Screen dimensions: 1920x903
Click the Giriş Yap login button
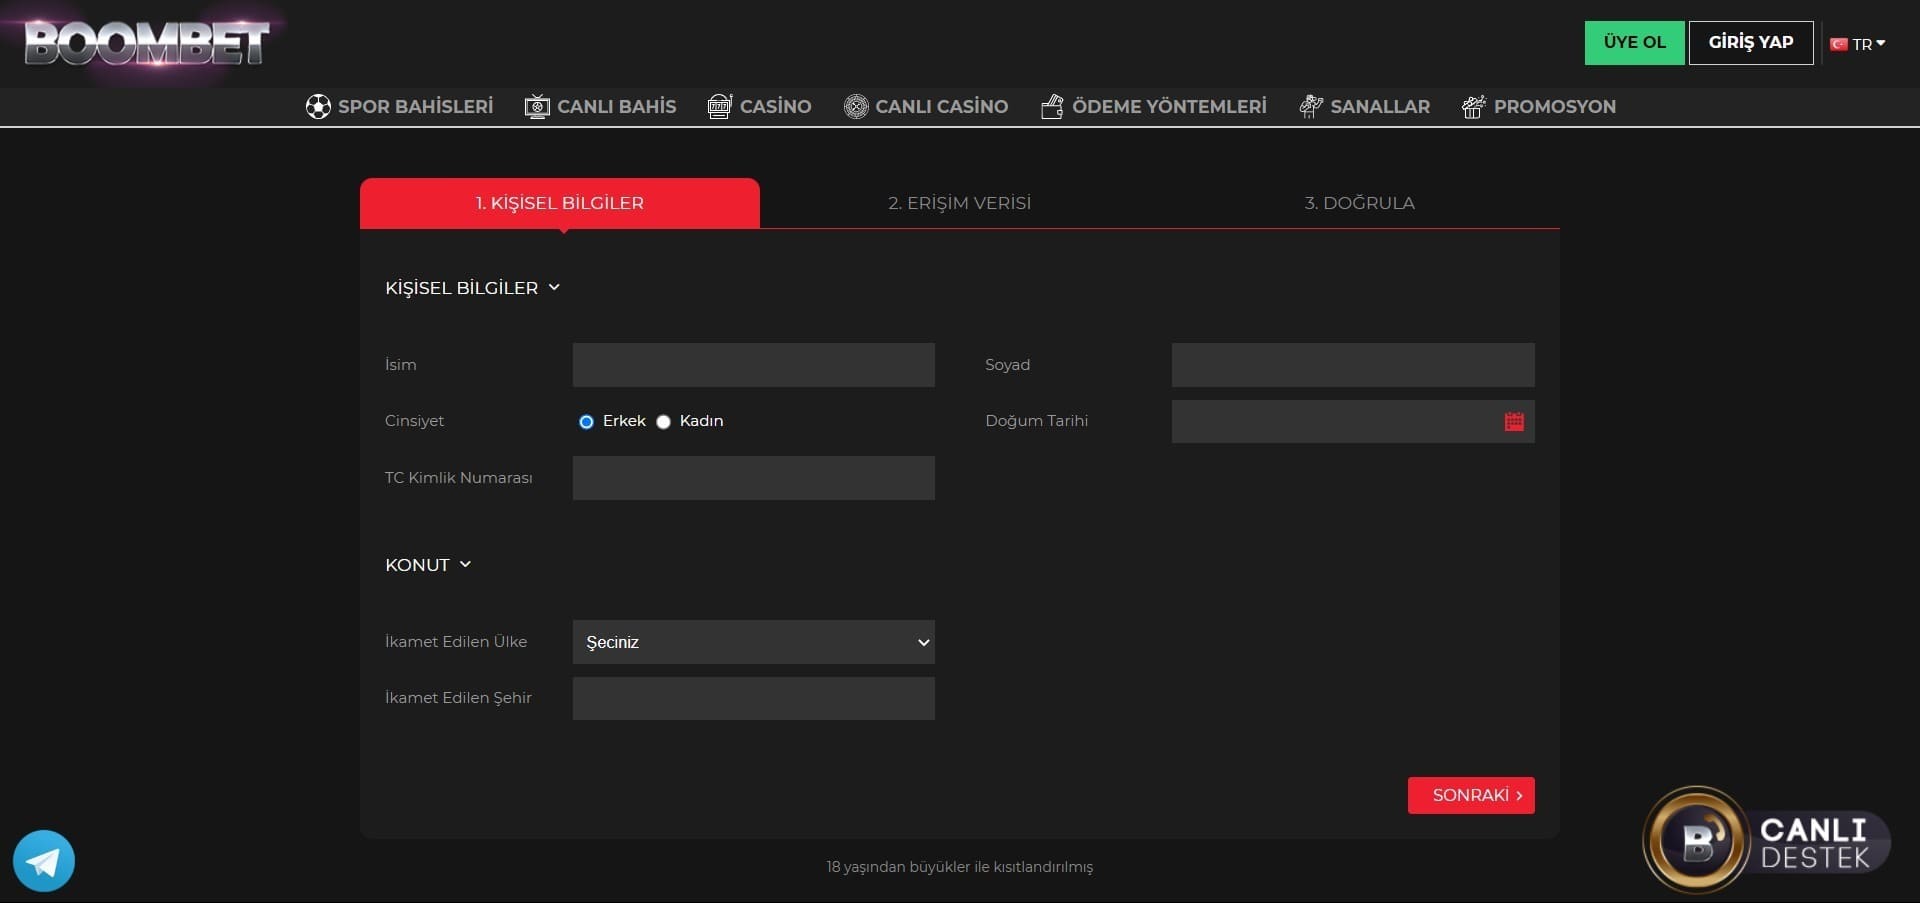(x=1750, y=43)
